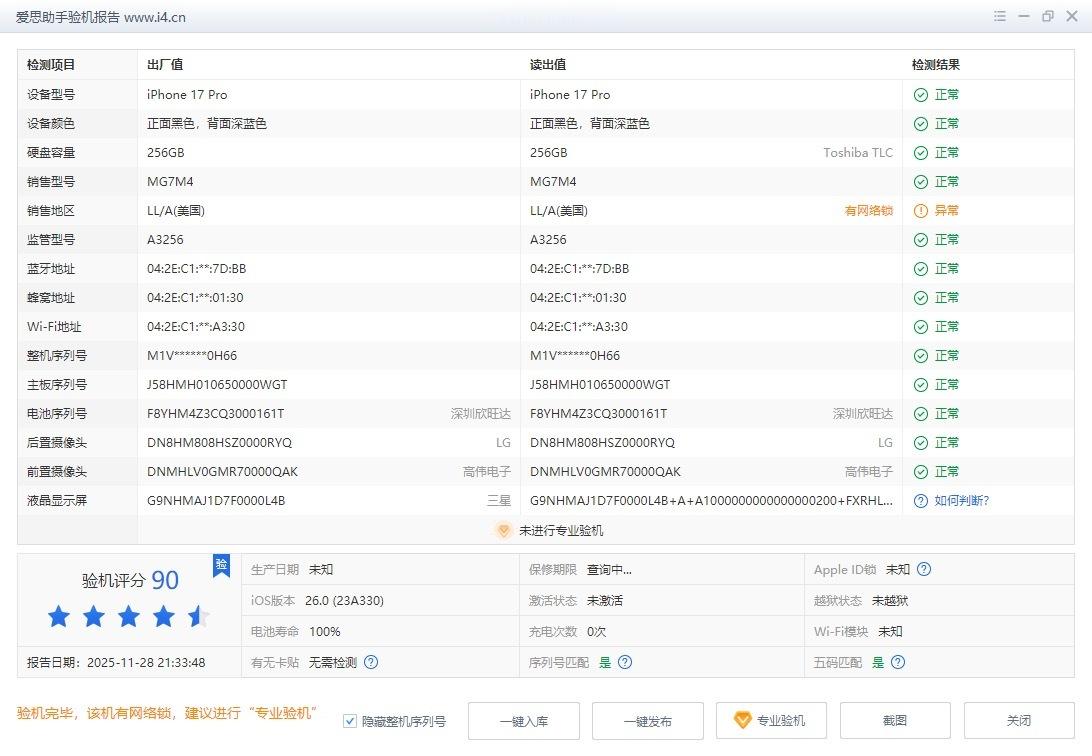Image resolution: width=1092 pixels, height=756 pixels.
Task: Click the 读出值 column header
Action: [548, 65]
